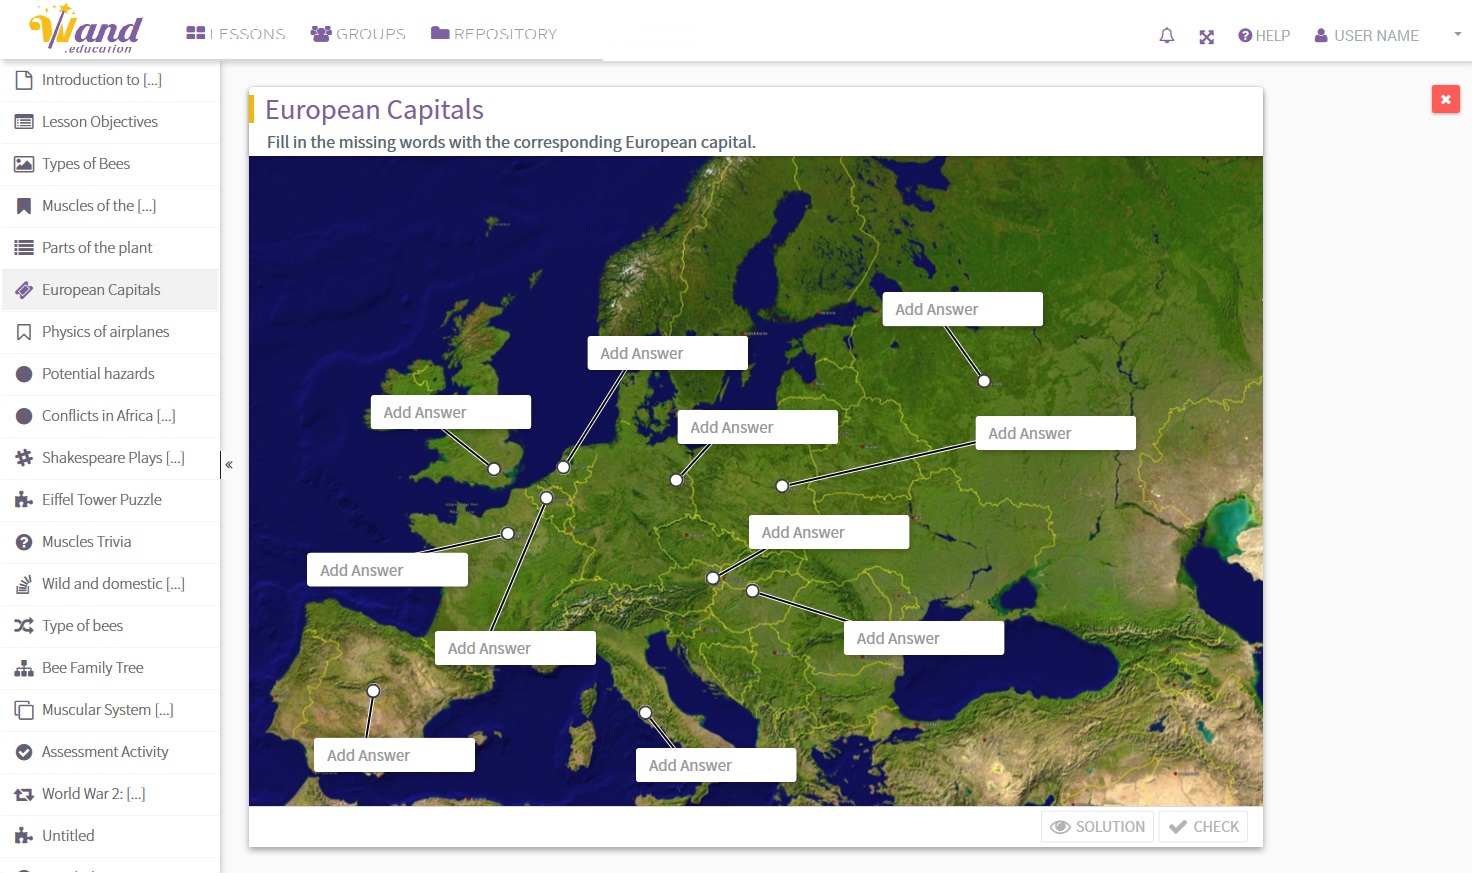The height and width of the screenshot is (873, 1472).
Task: Click the red close activity button
Action: 1445,99
